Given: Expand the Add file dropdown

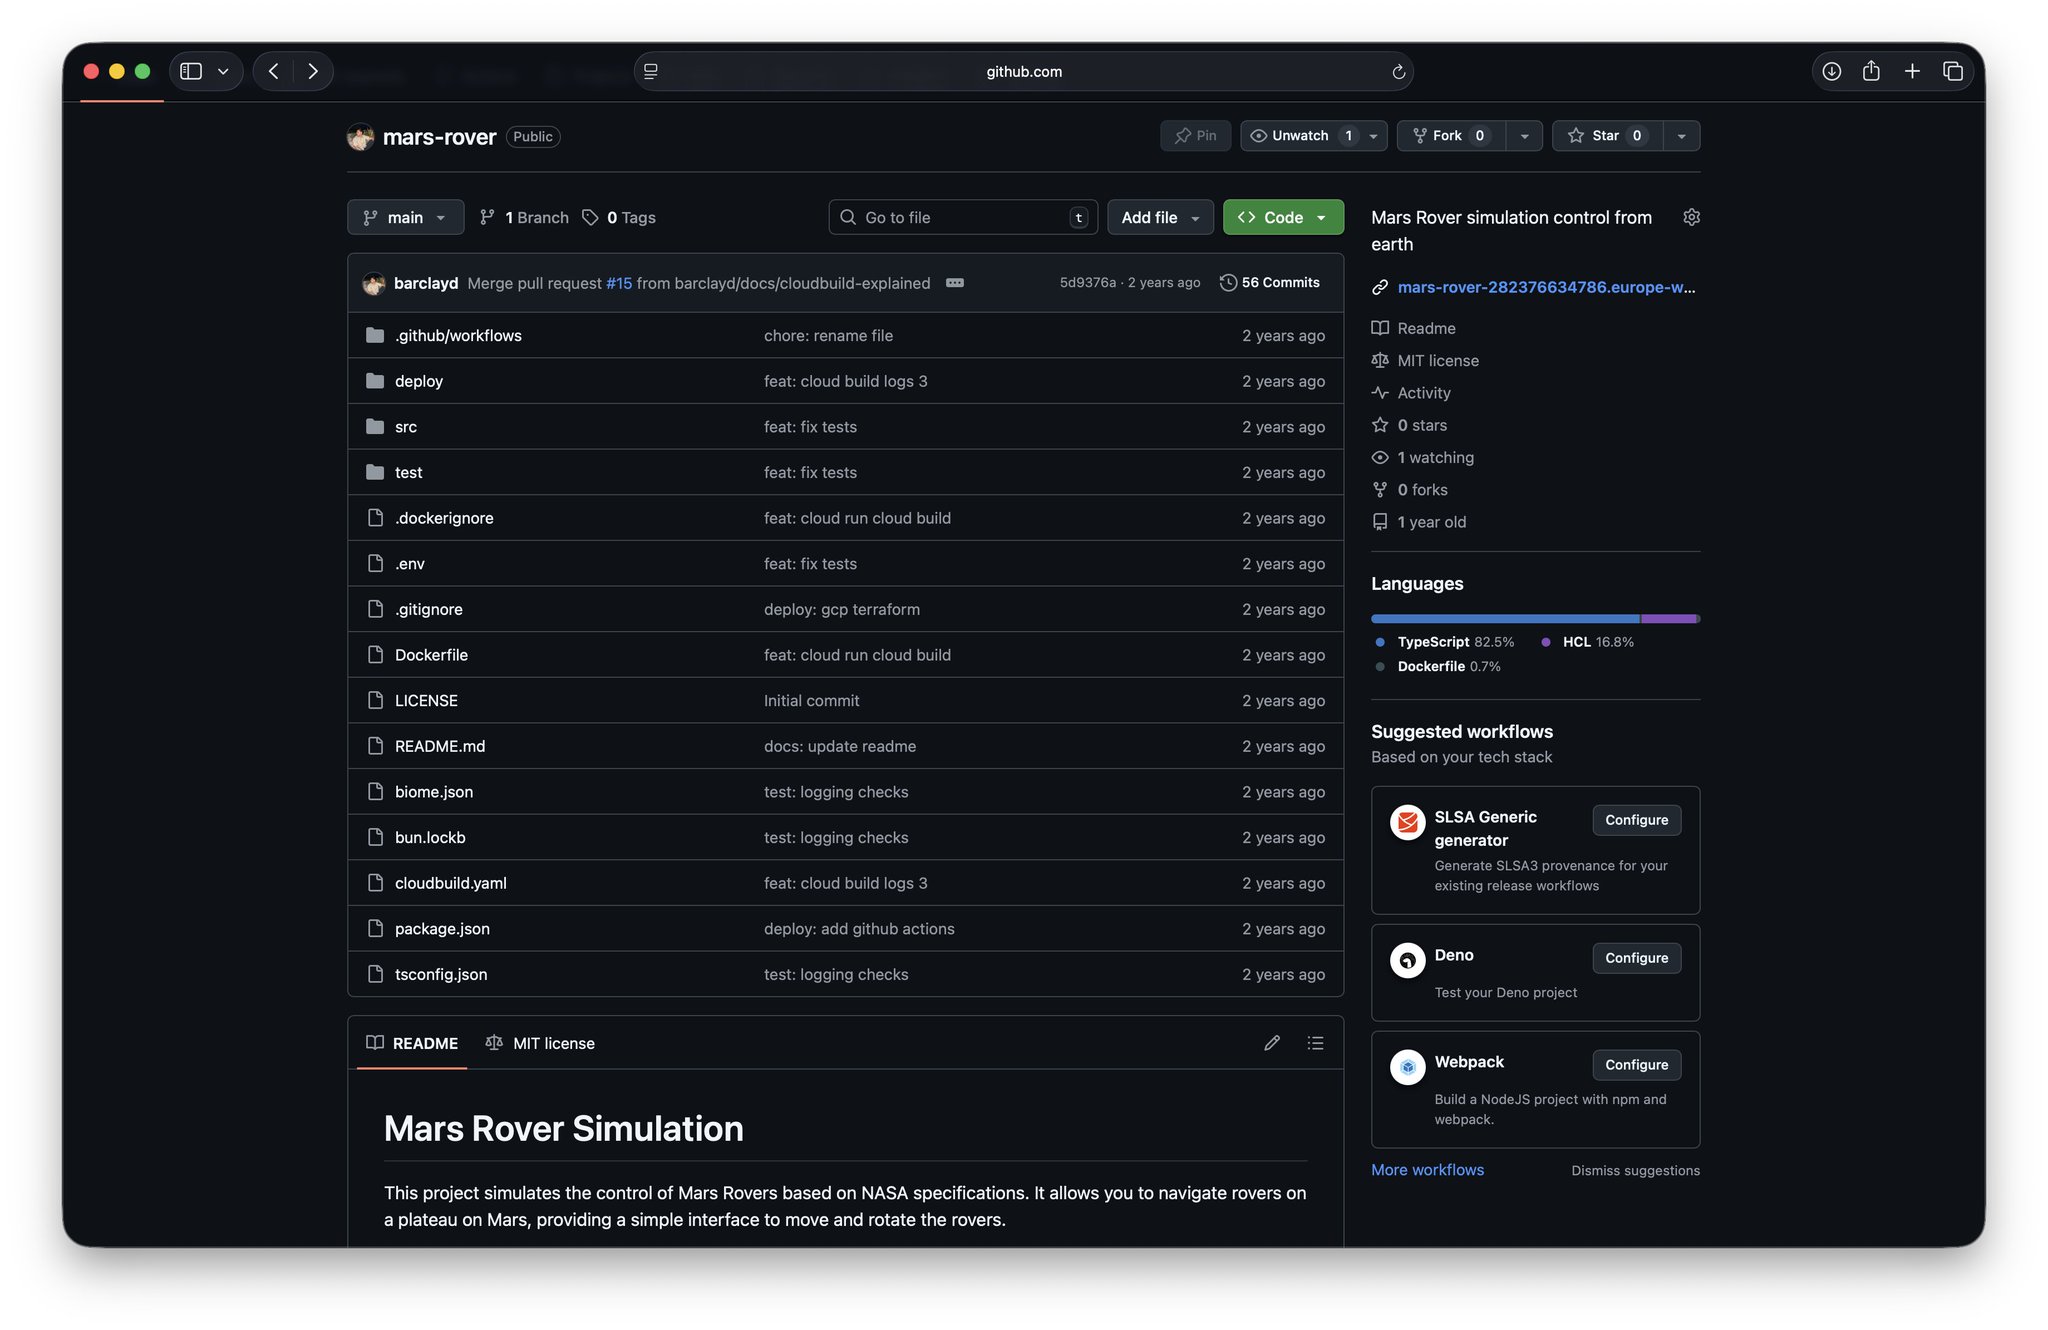Looking at the screenshot, I should 1160,218.
